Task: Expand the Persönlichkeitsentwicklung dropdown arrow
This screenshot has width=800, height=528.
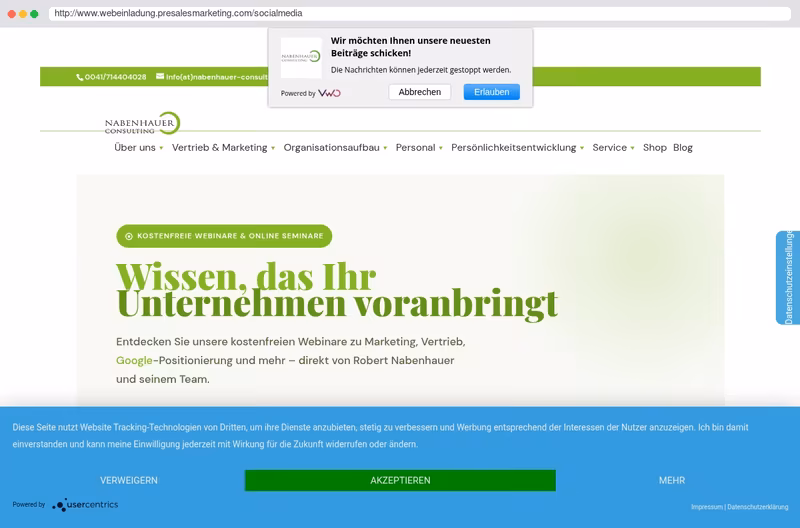Action: [582, 148]
